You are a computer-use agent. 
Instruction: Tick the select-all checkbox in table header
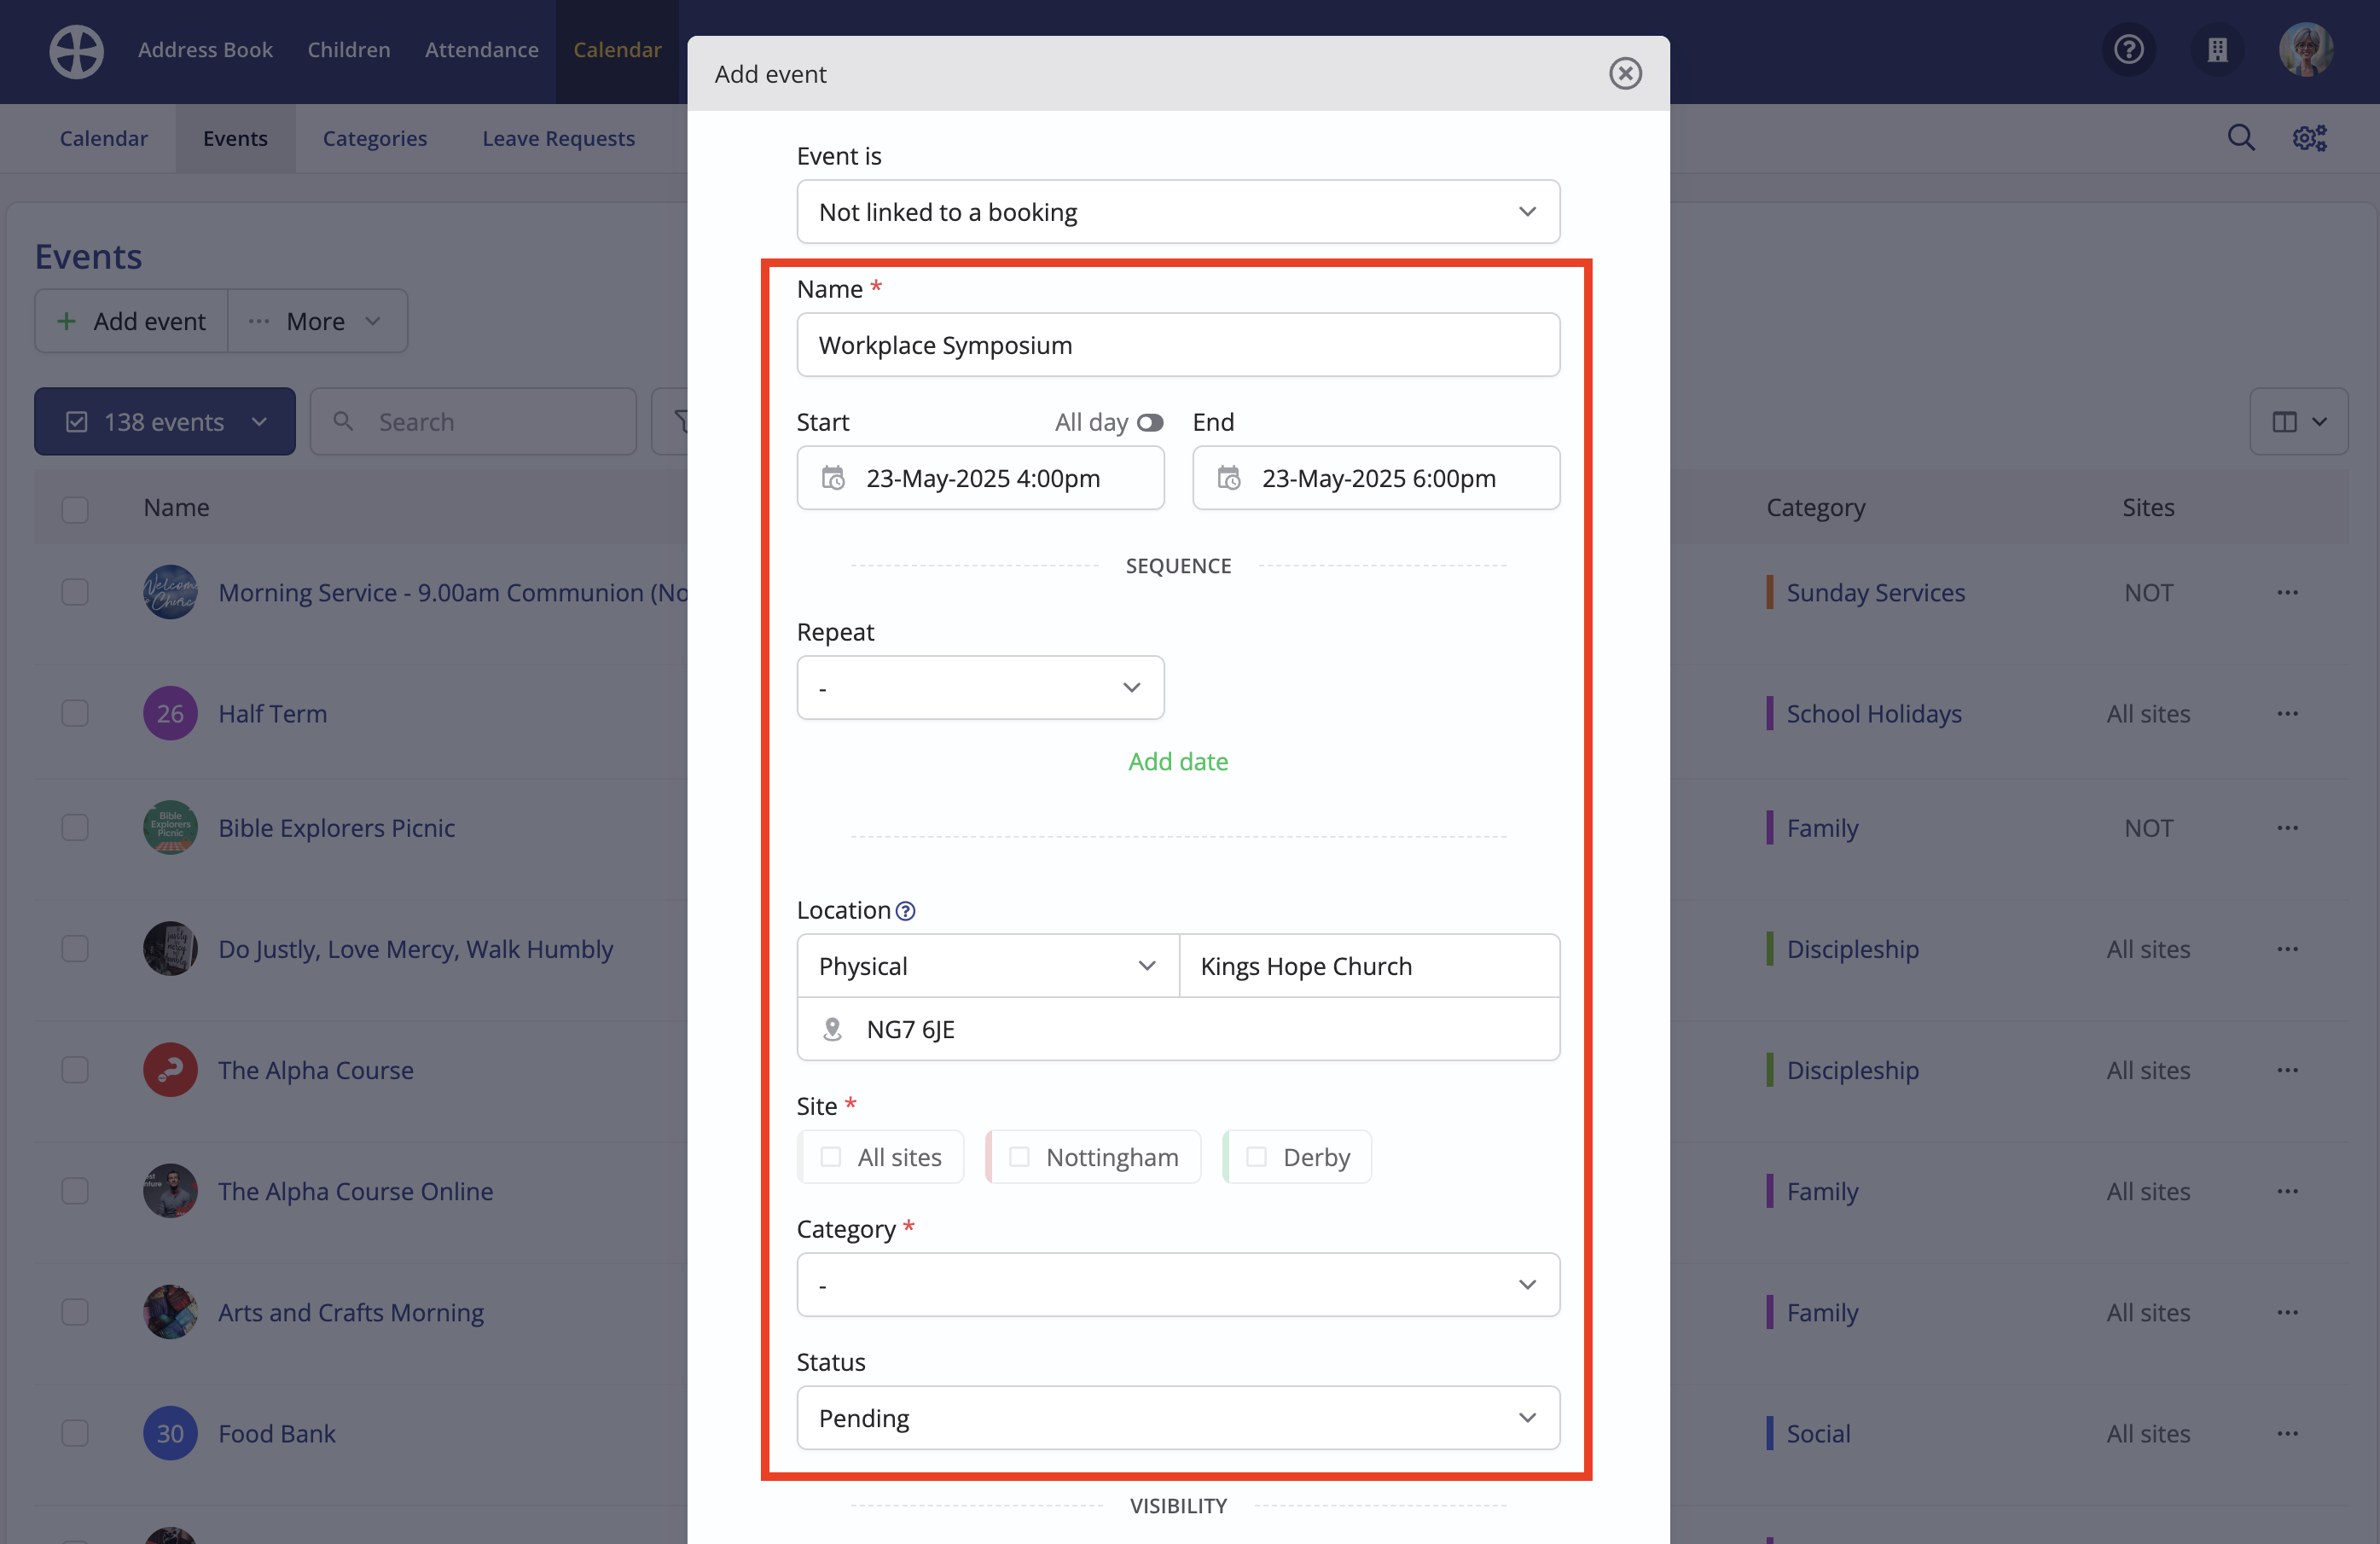(75, 509)
